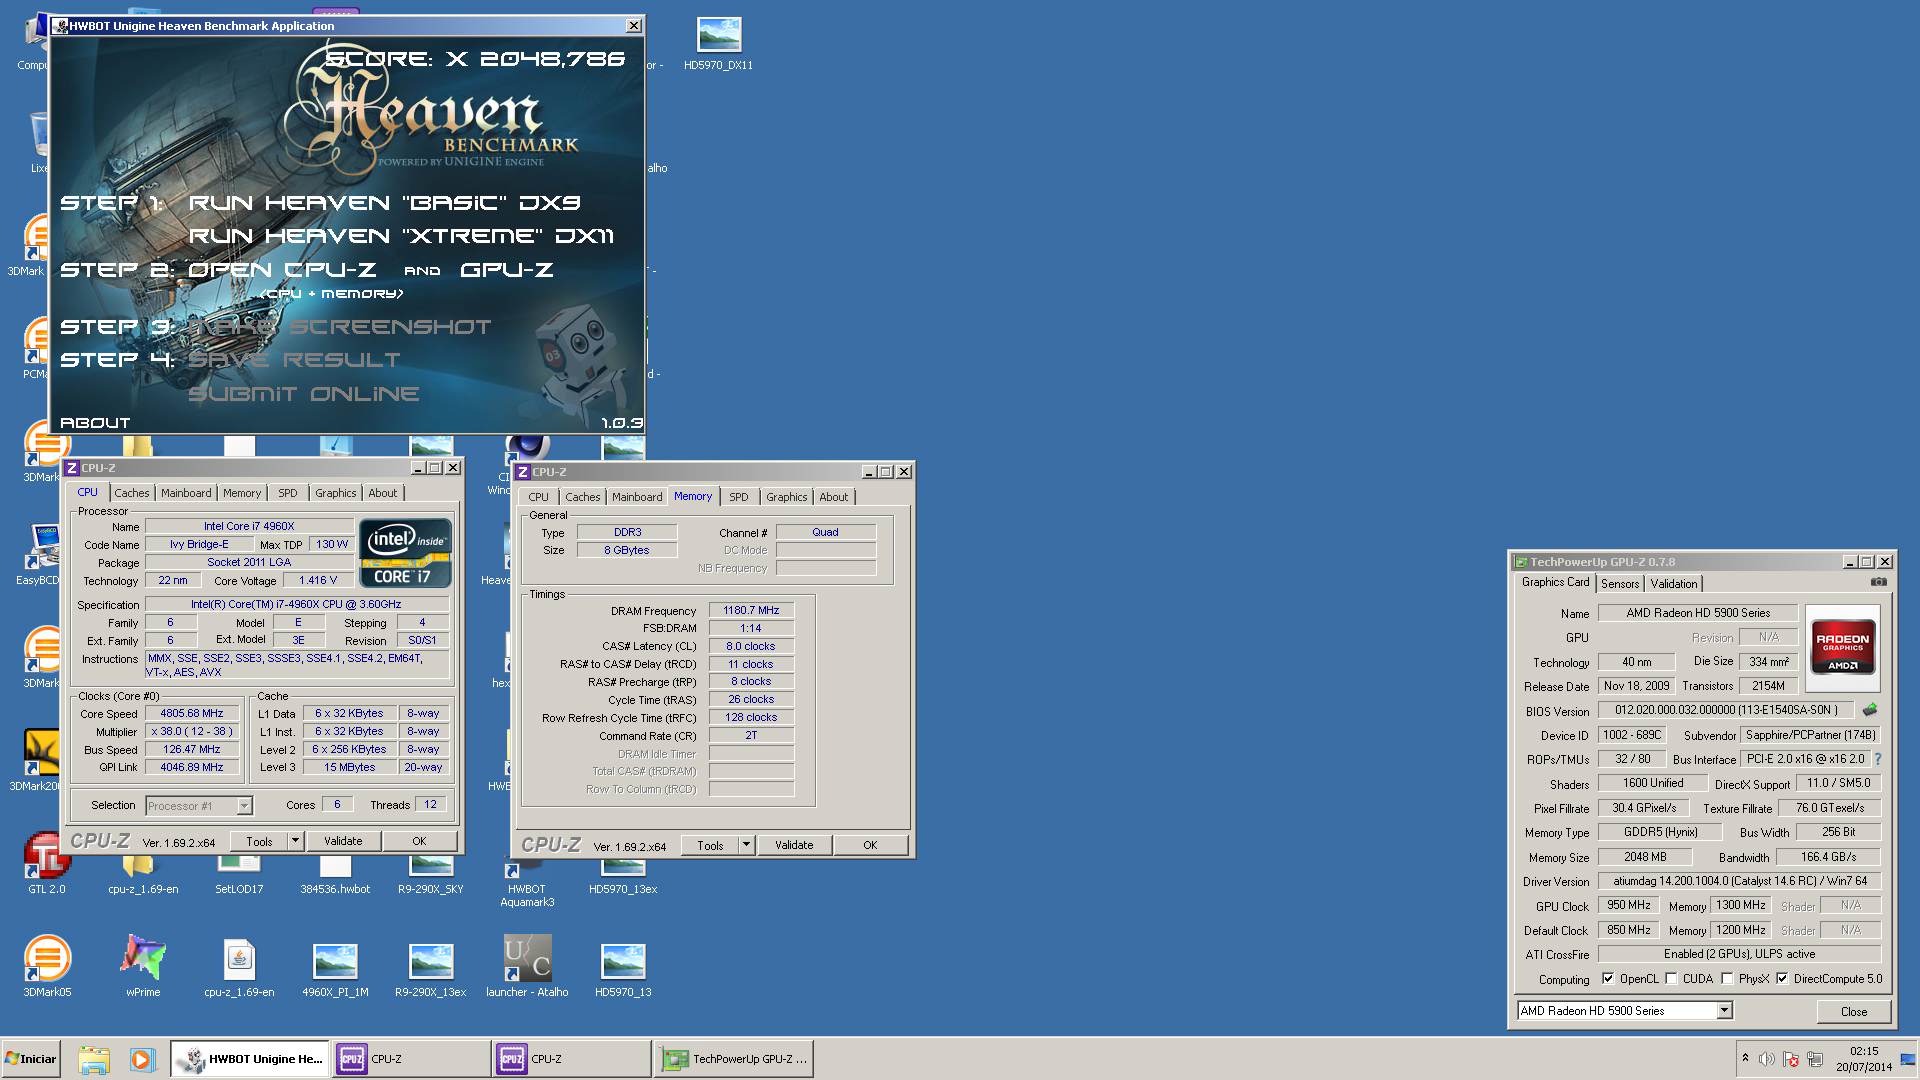Viewport: 1920px width, 1080px height.
Task: Switch to Graphics tab in right CPU-Z window
Action: click(787, 497)
